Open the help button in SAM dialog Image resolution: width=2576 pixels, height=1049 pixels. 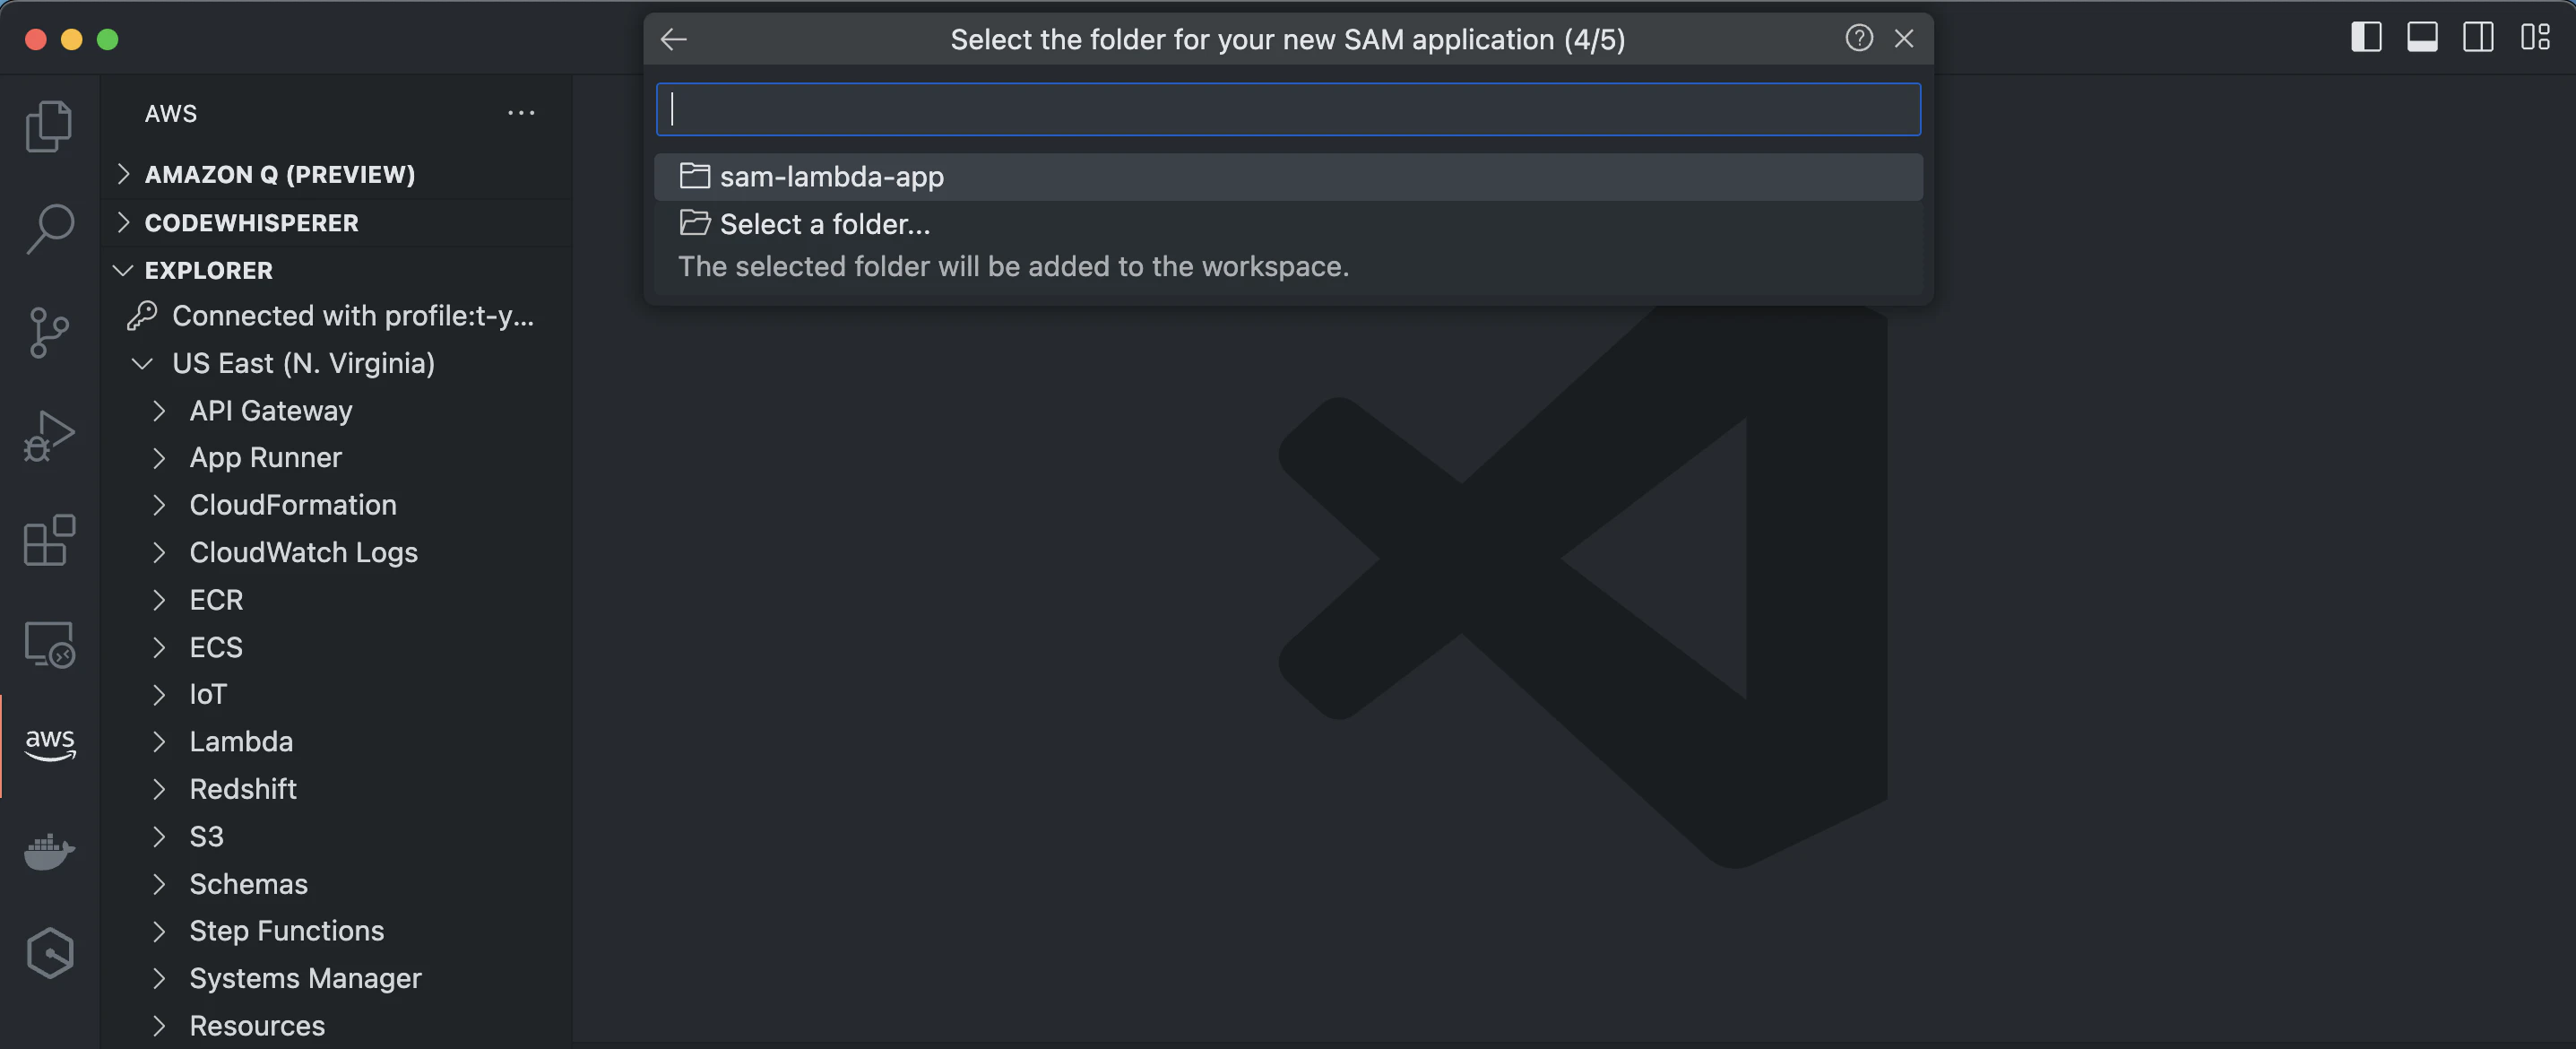coord(1858,38)
